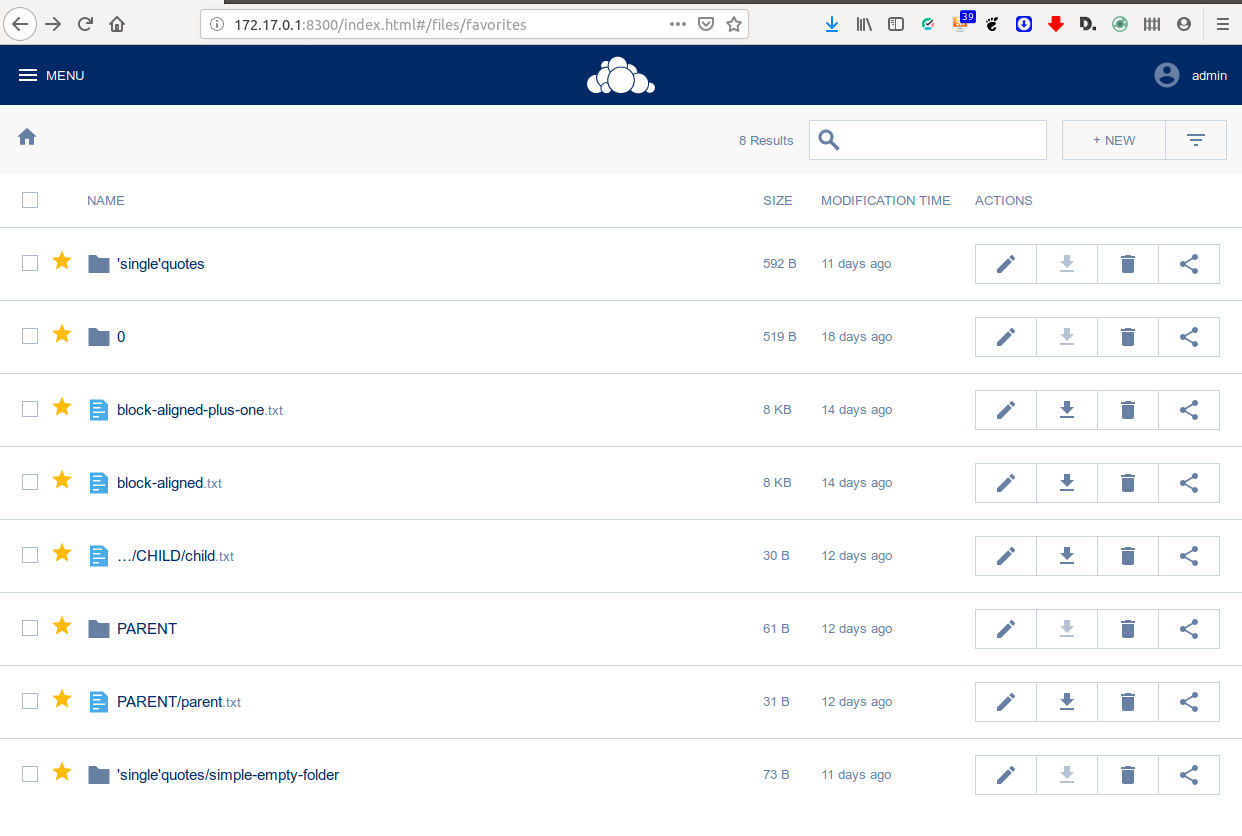Sort by MODIFICATION TIME column
The image size is (1242, 836).
click(886, 201)
